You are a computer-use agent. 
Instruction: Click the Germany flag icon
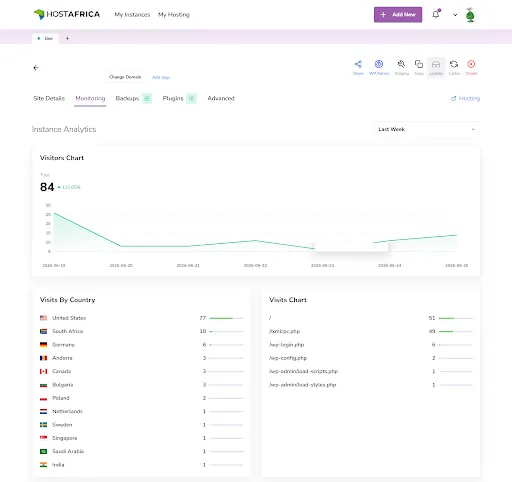43,345
